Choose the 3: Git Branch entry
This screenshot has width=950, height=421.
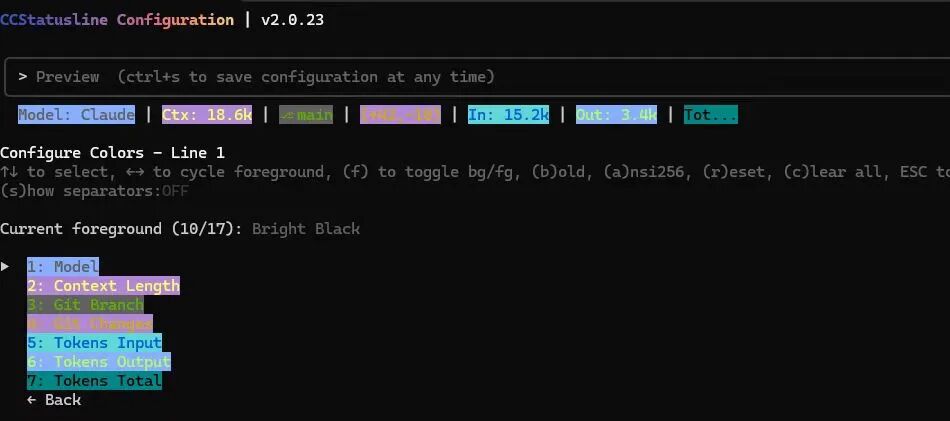pos(85,305)
